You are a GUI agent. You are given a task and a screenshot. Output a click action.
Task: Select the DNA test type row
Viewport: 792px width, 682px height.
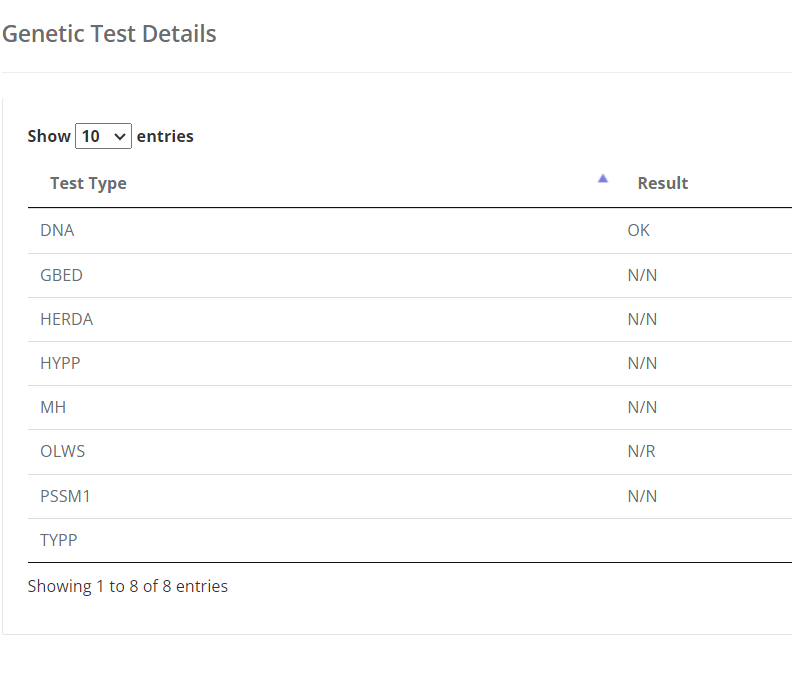[410, 230]
